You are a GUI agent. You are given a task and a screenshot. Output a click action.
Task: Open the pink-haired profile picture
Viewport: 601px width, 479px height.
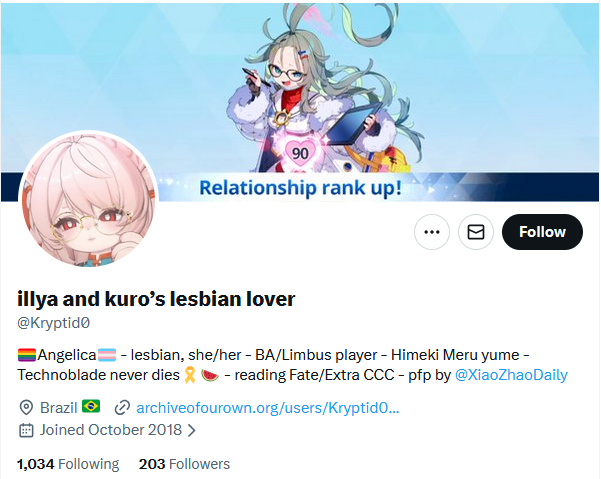click(x=88, y=200)
